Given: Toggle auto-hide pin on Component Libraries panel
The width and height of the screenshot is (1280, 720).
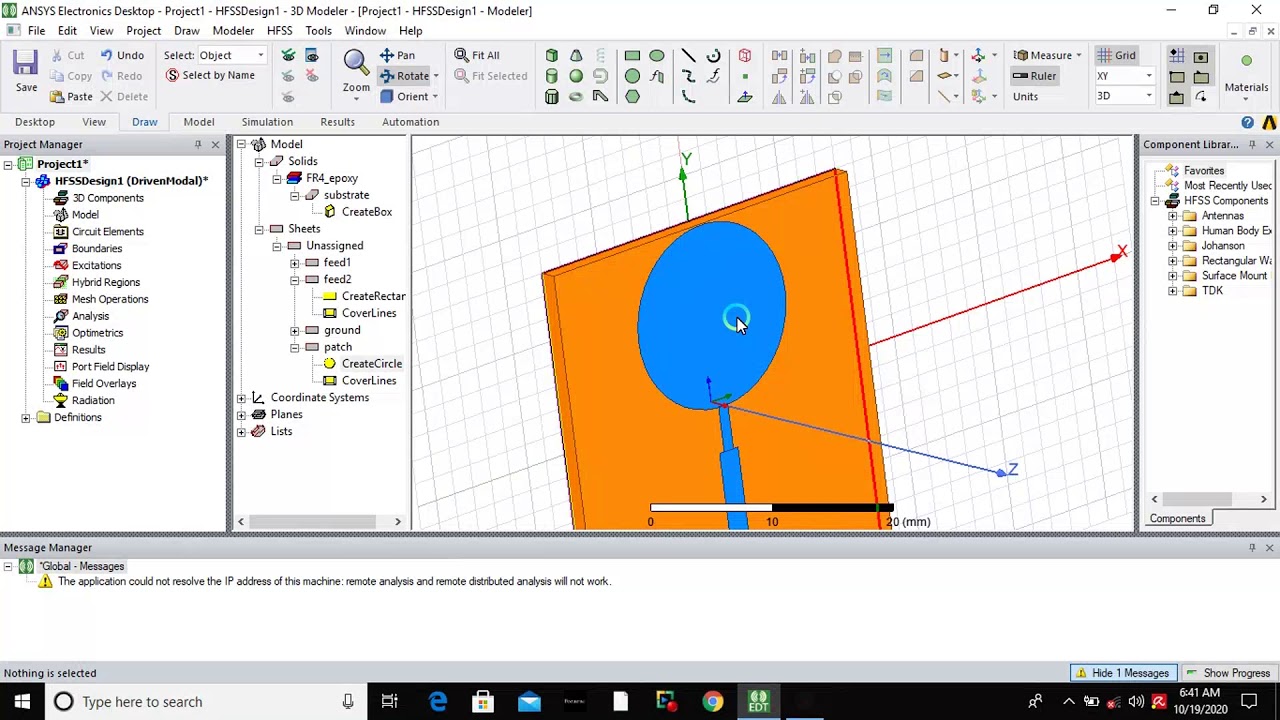Looking at the screenshot, I should (1252, 145).
